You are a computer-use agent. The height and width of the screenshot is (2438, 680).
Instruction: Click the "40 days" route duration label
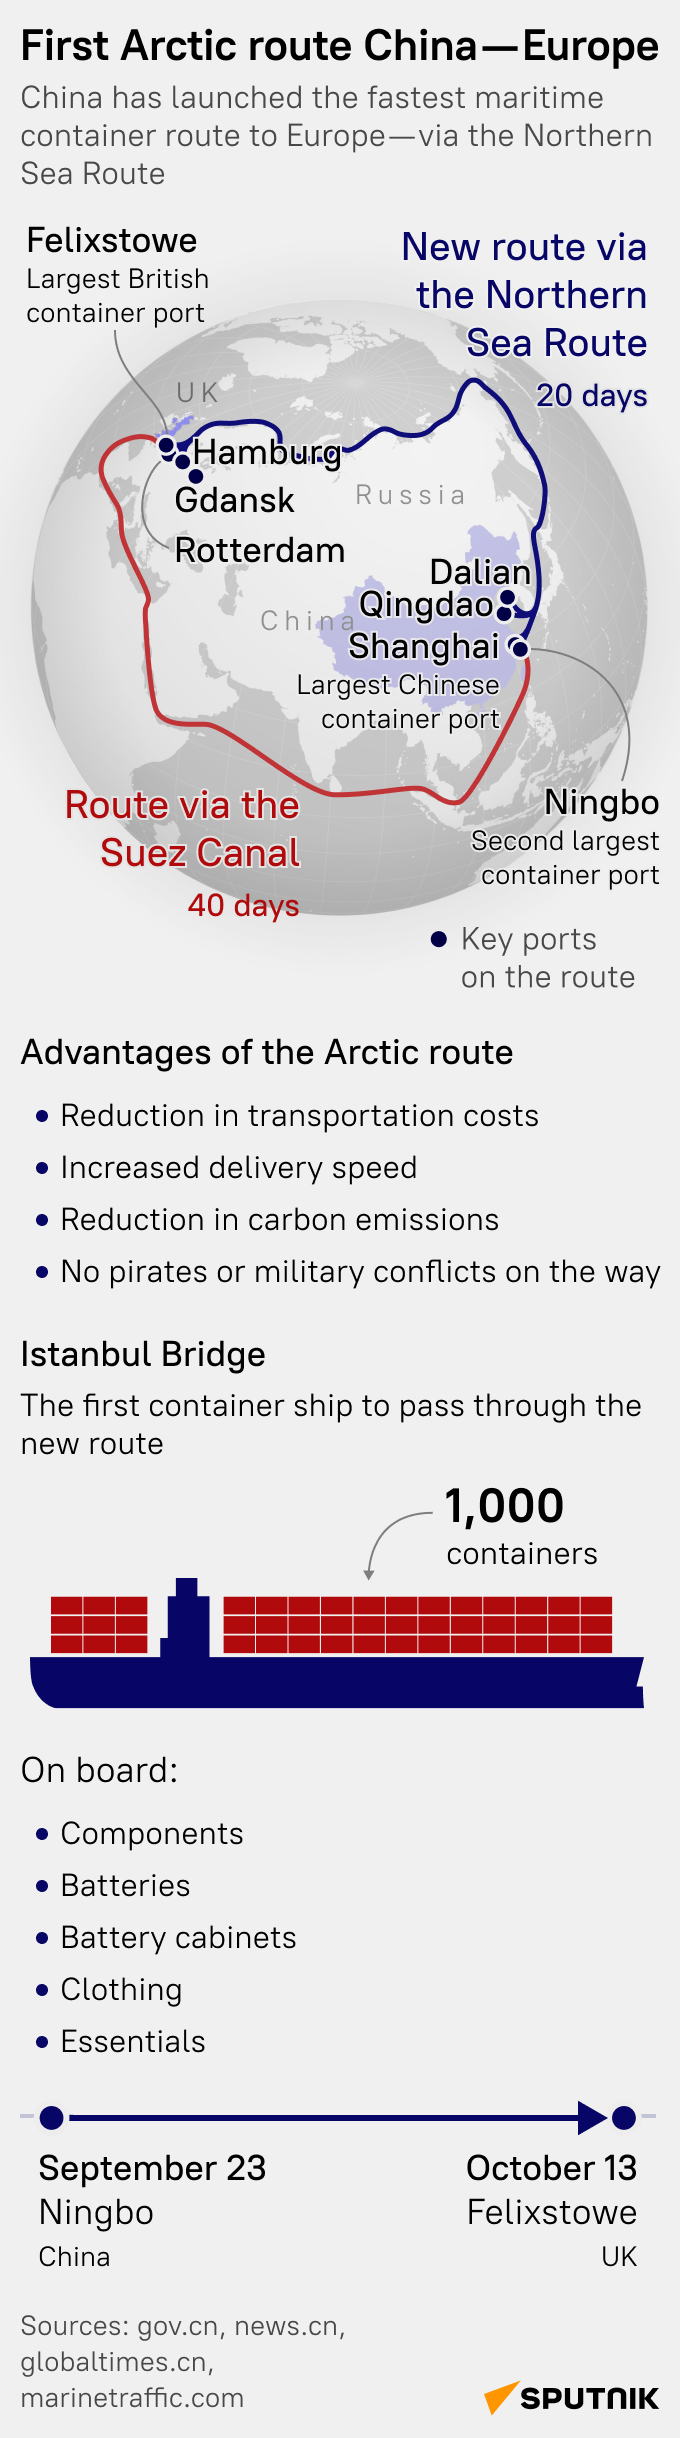tap(243, 905)
